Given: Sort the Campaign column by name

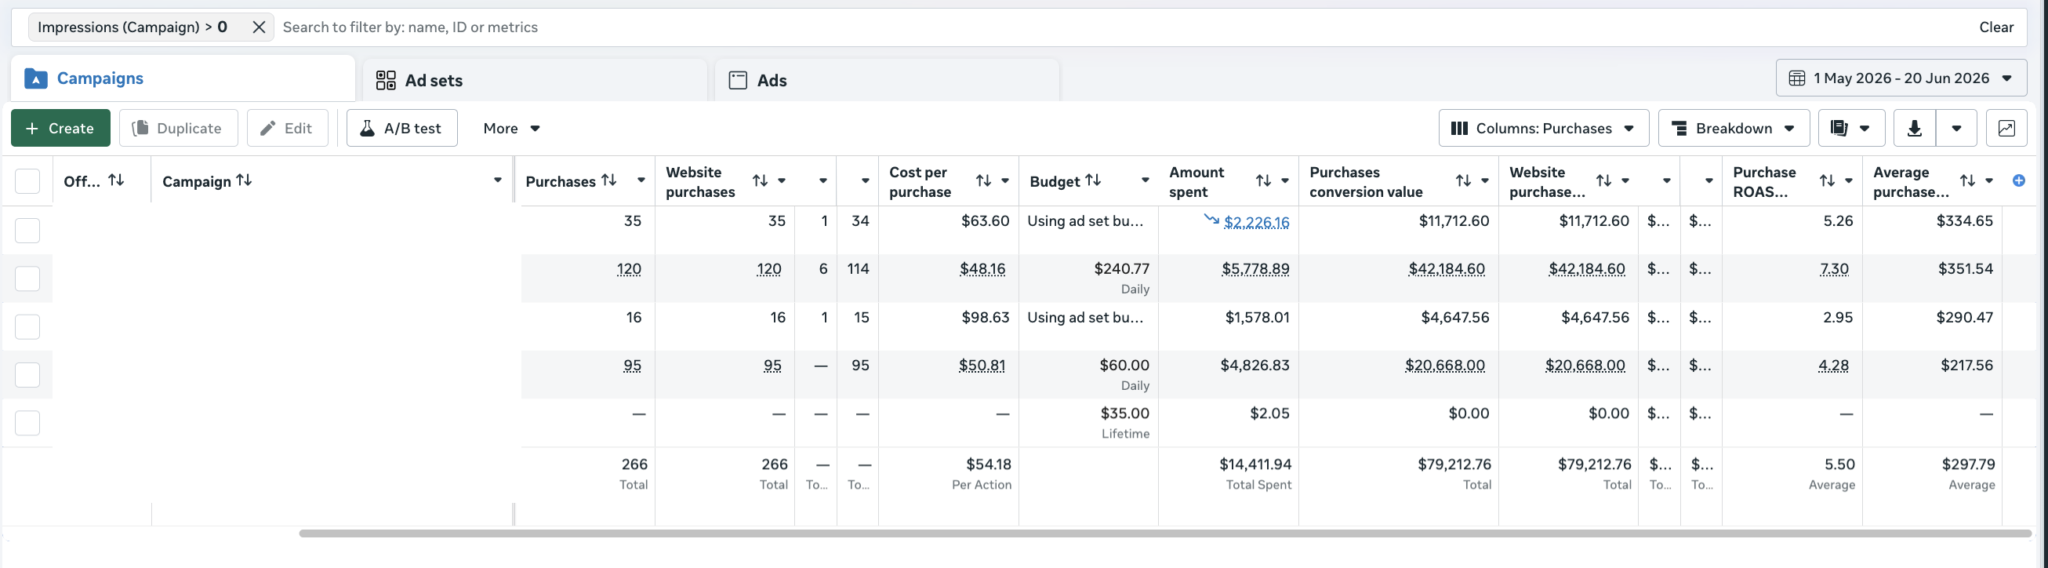Looking at the screenshot, I should (x=244, y=180).
